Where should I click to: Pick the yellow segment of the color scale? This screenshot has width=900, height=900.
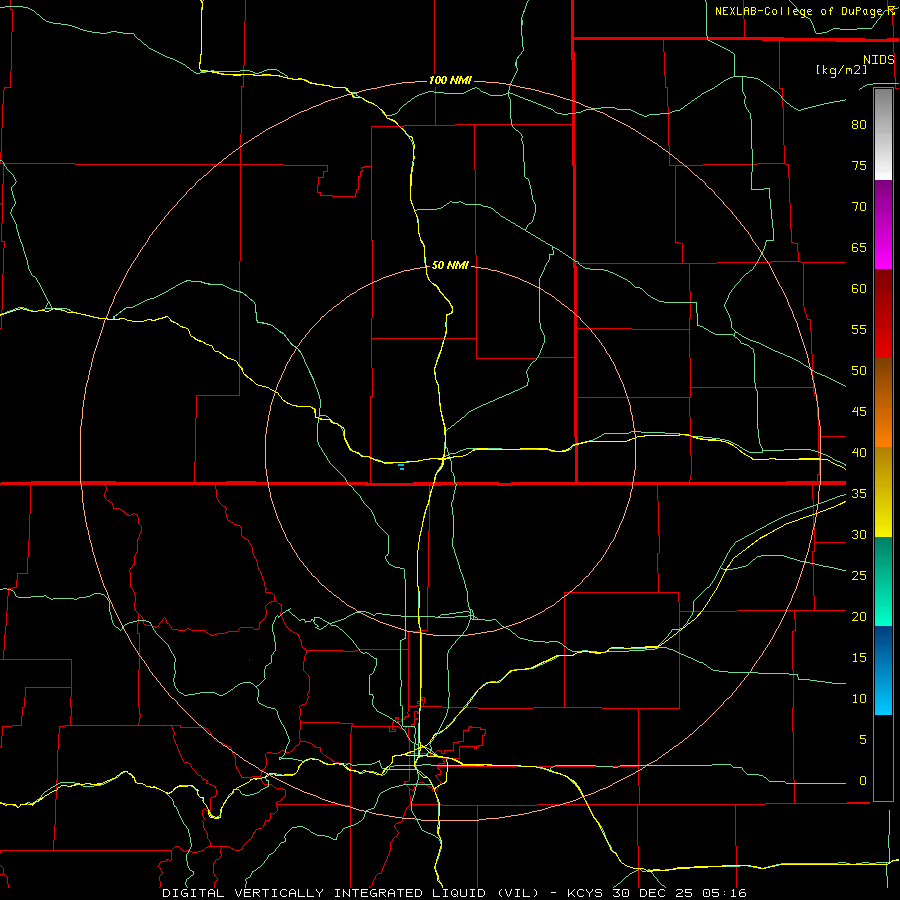click(883, 492)
